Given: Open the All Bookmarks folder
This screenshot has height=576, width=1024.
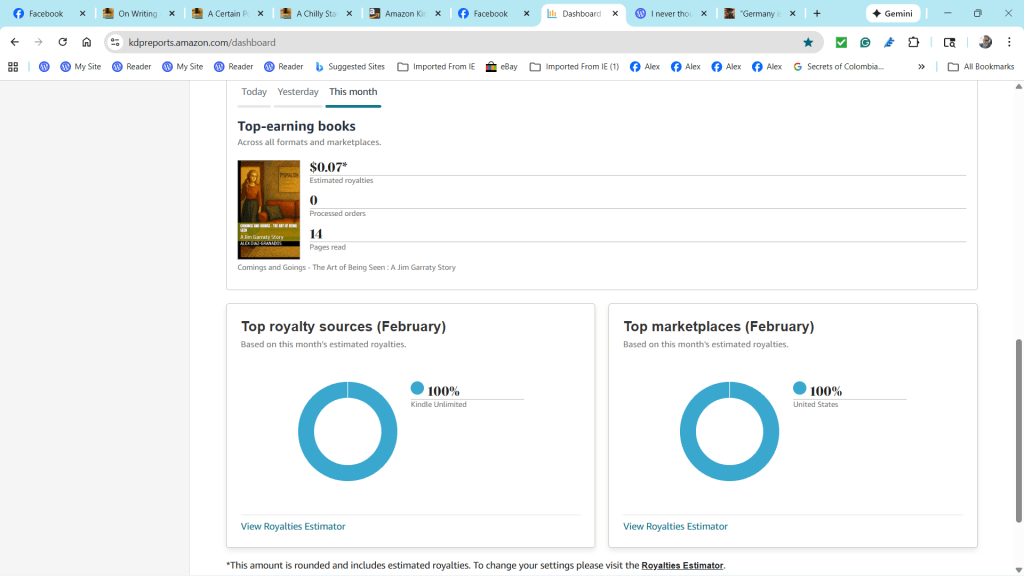Looking at the screenshot, I should coord(980,67).
